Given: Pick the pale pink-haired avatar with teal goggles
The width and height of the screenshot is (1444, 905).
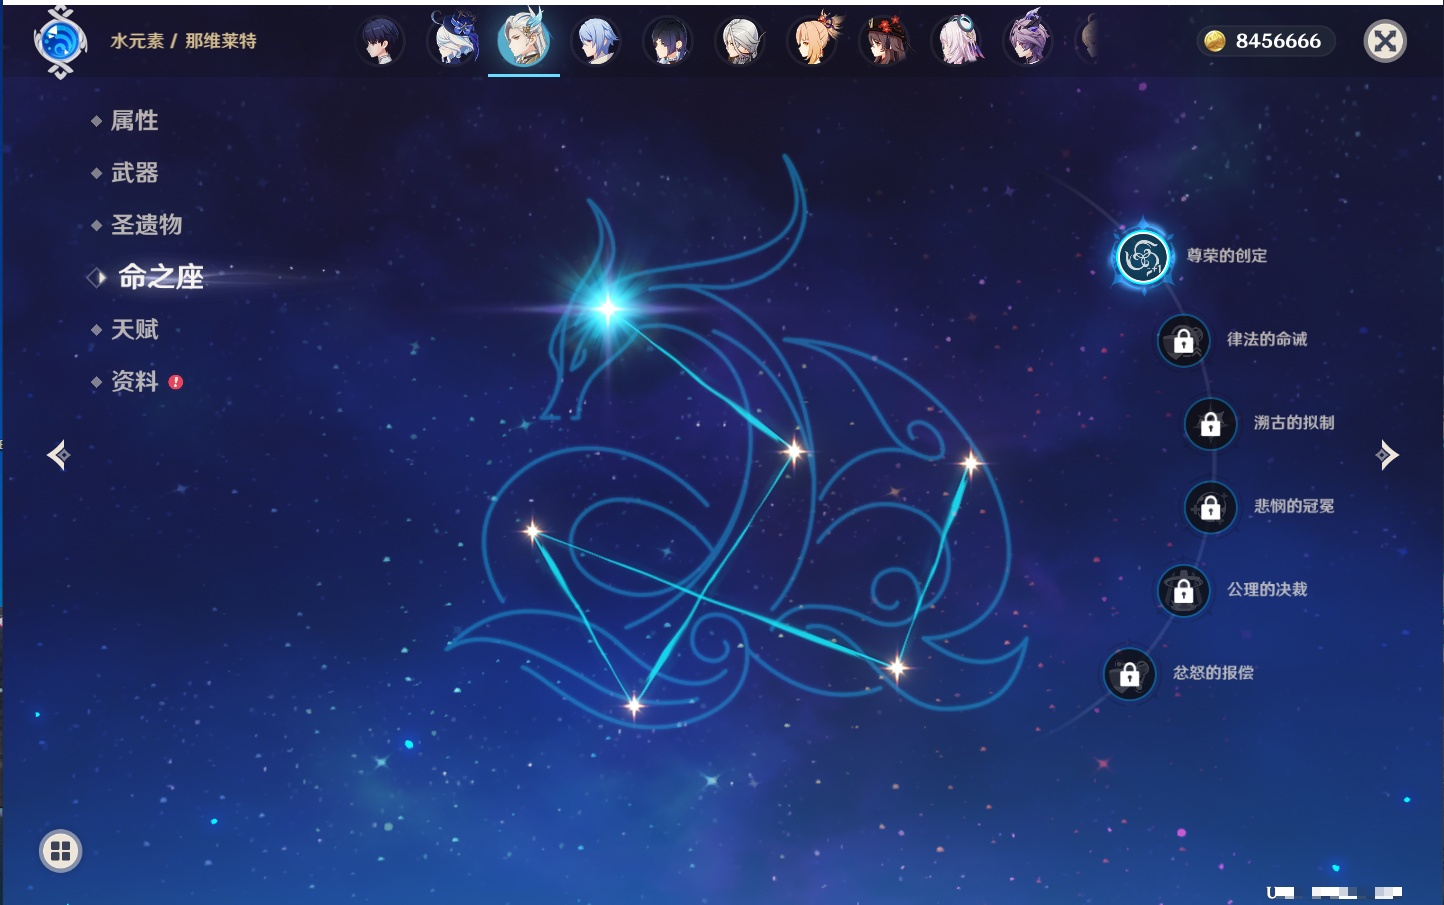Looking at the screenshot, I should [x=958, y=40].
